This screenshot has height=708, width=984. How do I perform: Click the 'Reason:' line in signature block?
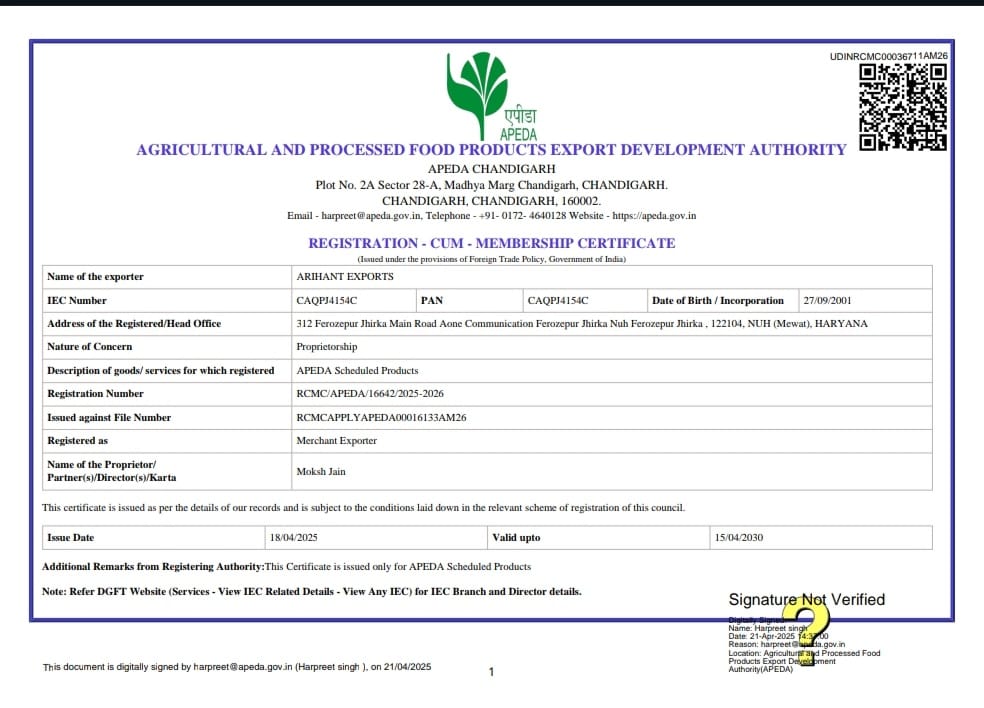(x=786, y=645)
